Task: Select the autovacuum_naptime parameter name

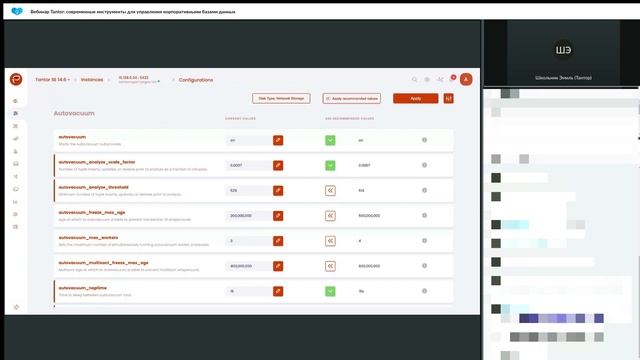Action: coord(82,288)
